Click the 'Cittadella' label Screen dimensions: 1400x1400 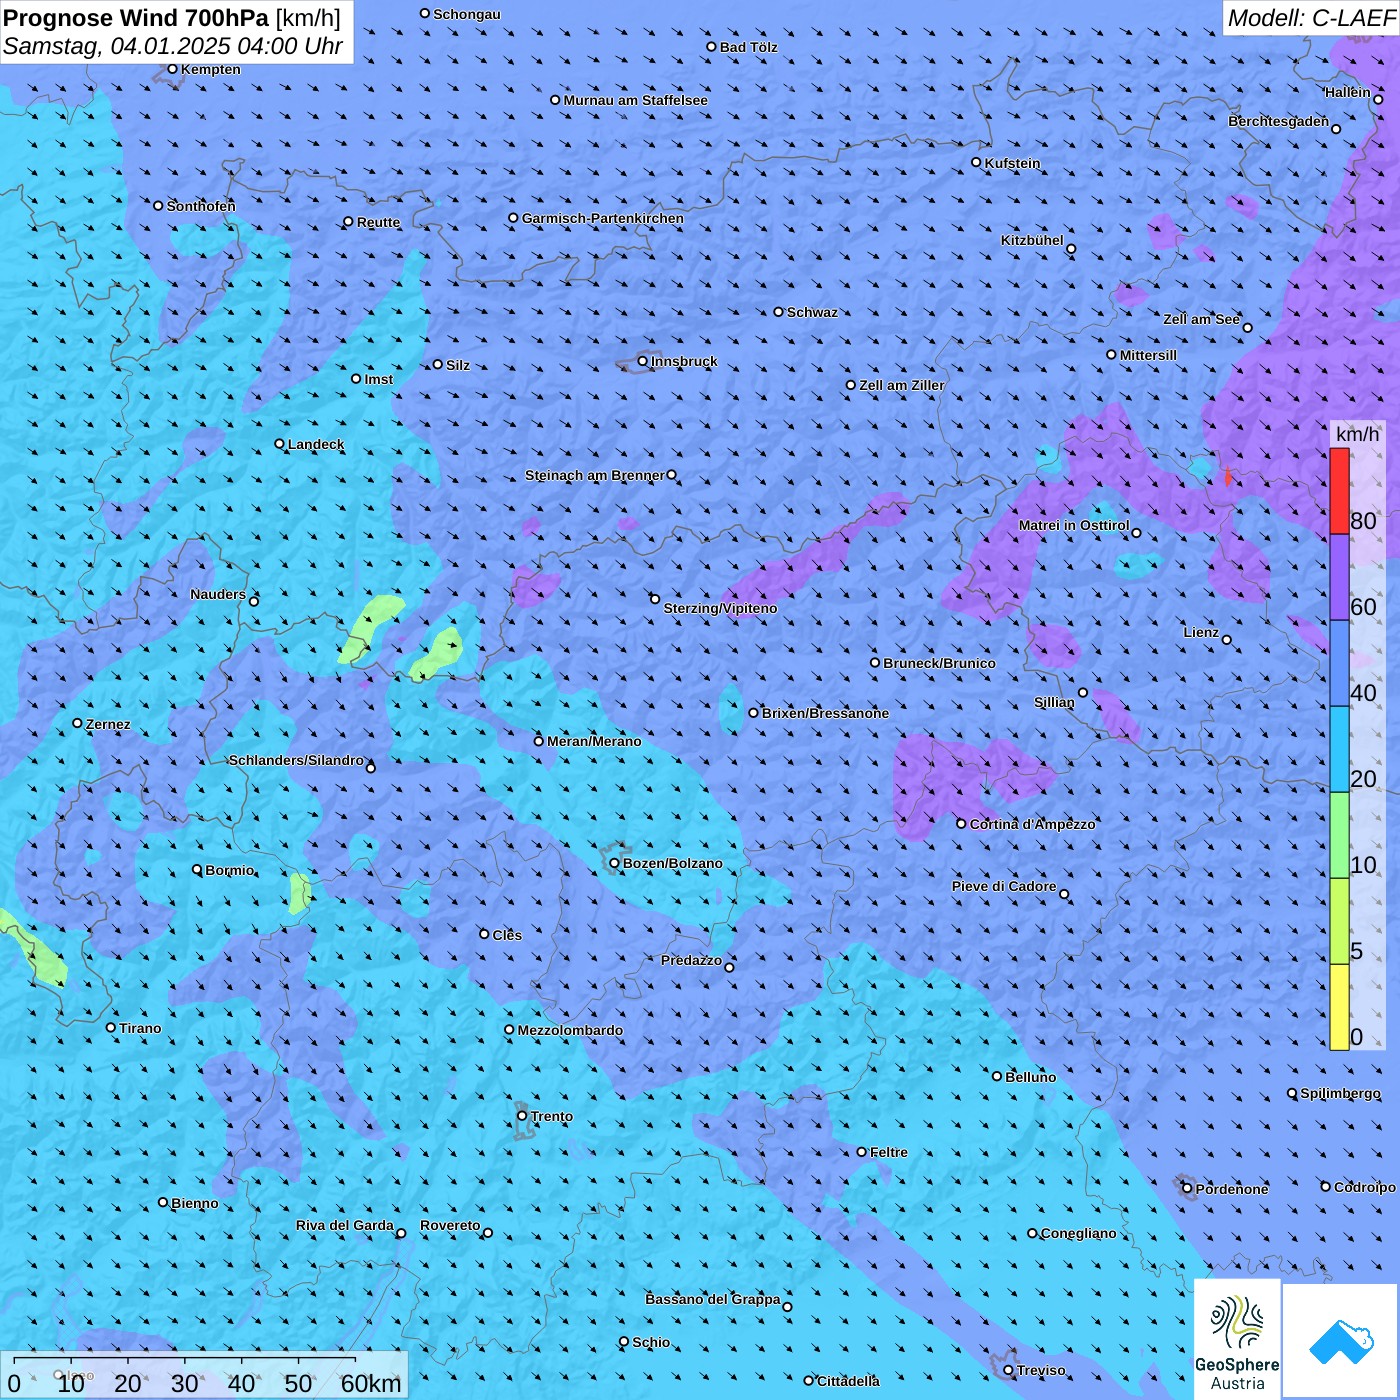848,1381
